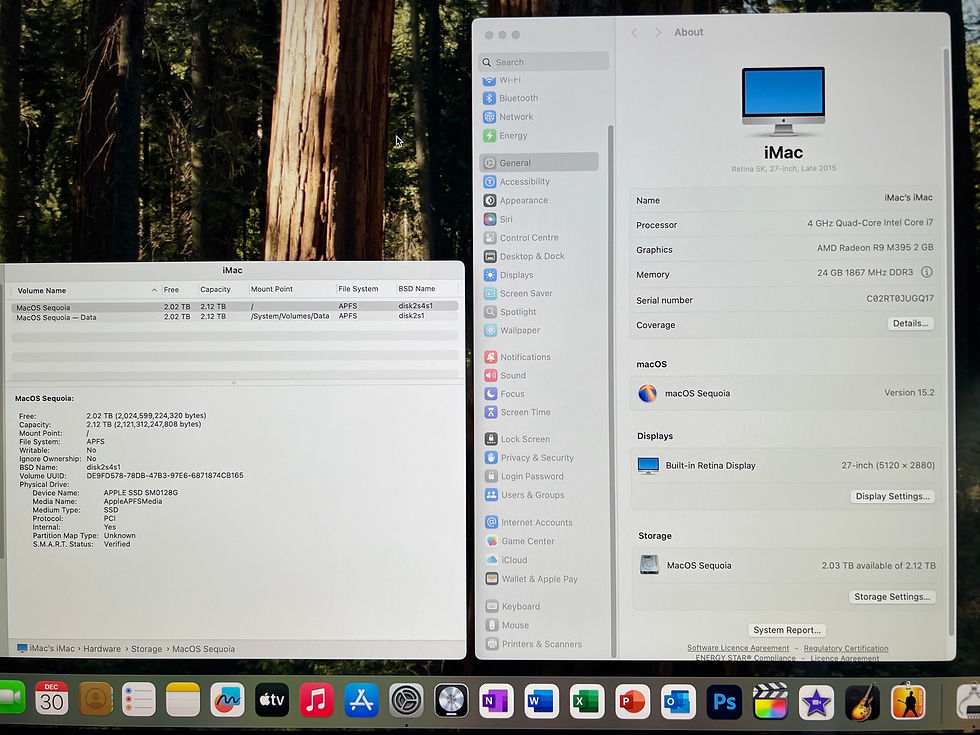Open Microsoft Outlook in Dock
Viewport: 980px width, 735px height.
(678, 701)
